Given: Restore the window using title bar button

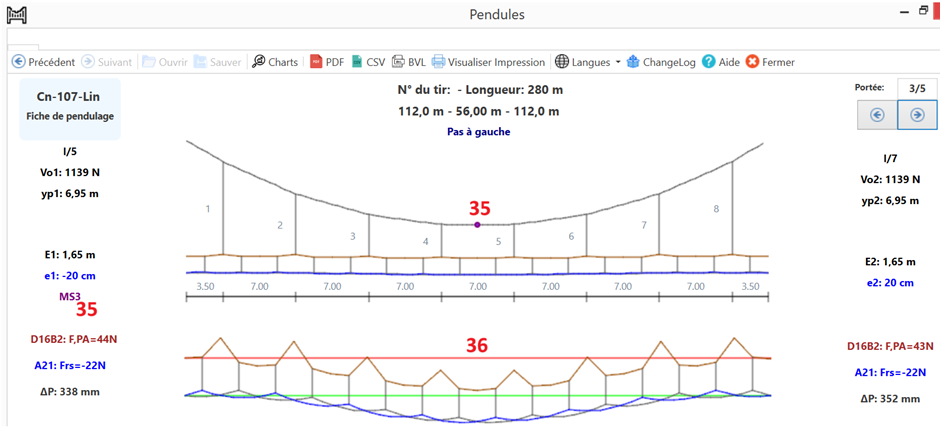Looking at the screenshot, I should [923, 11].
